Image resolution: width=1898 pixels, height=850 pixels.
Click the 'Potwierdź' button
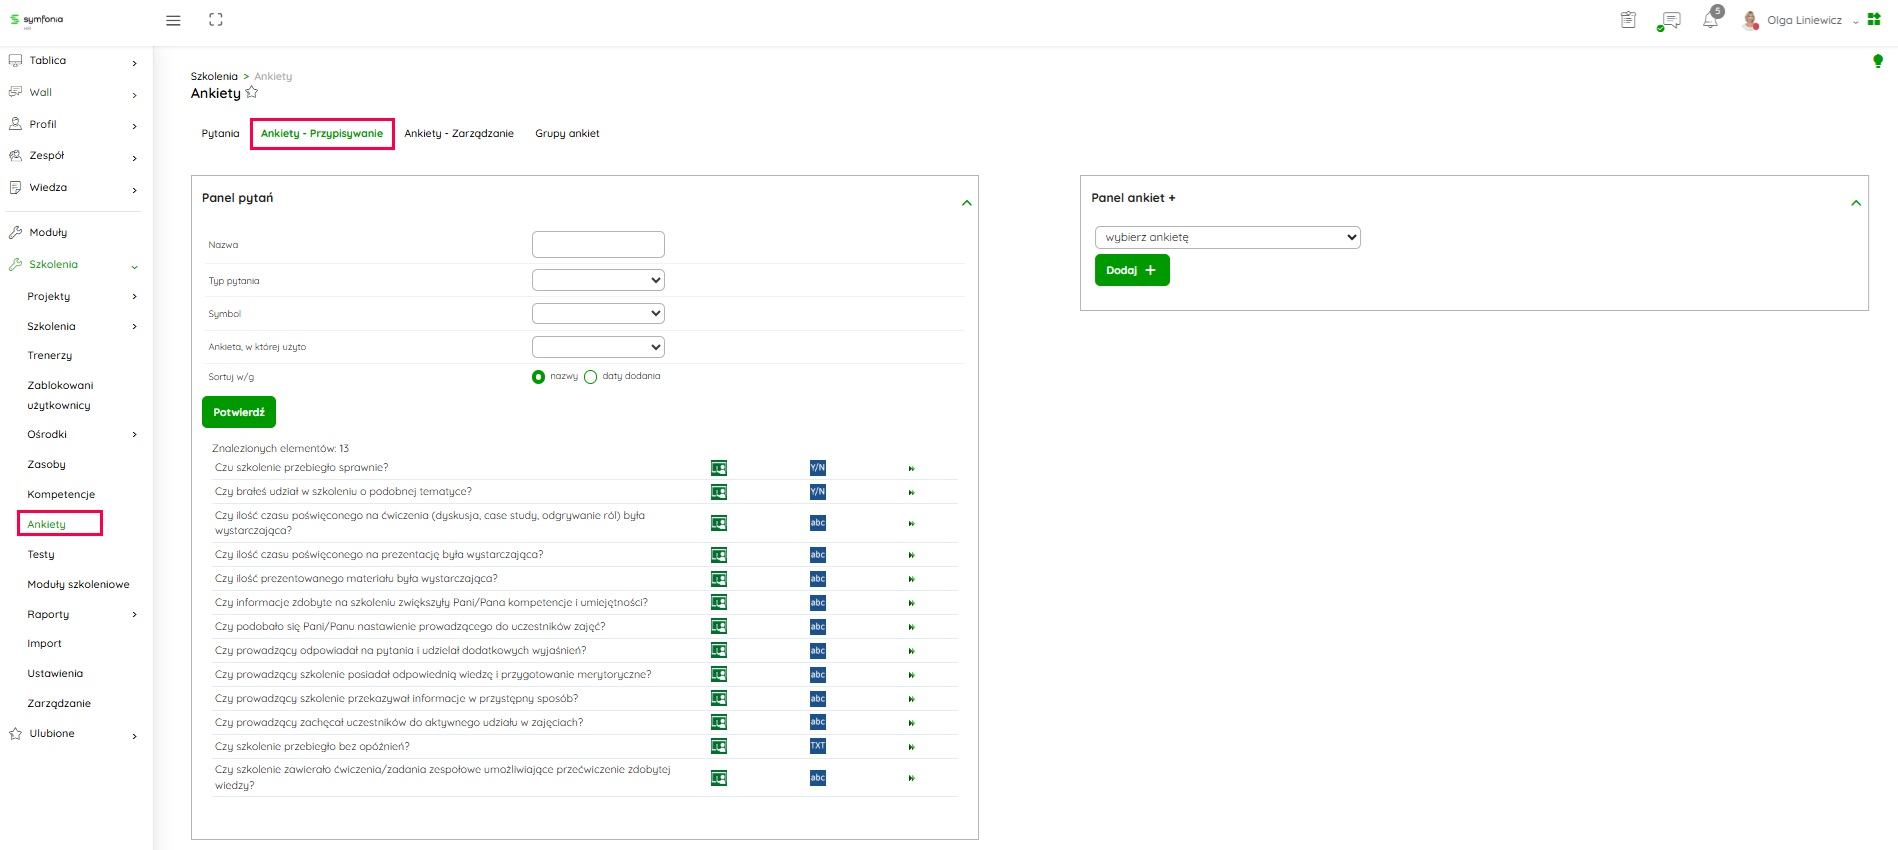(239, 412)
